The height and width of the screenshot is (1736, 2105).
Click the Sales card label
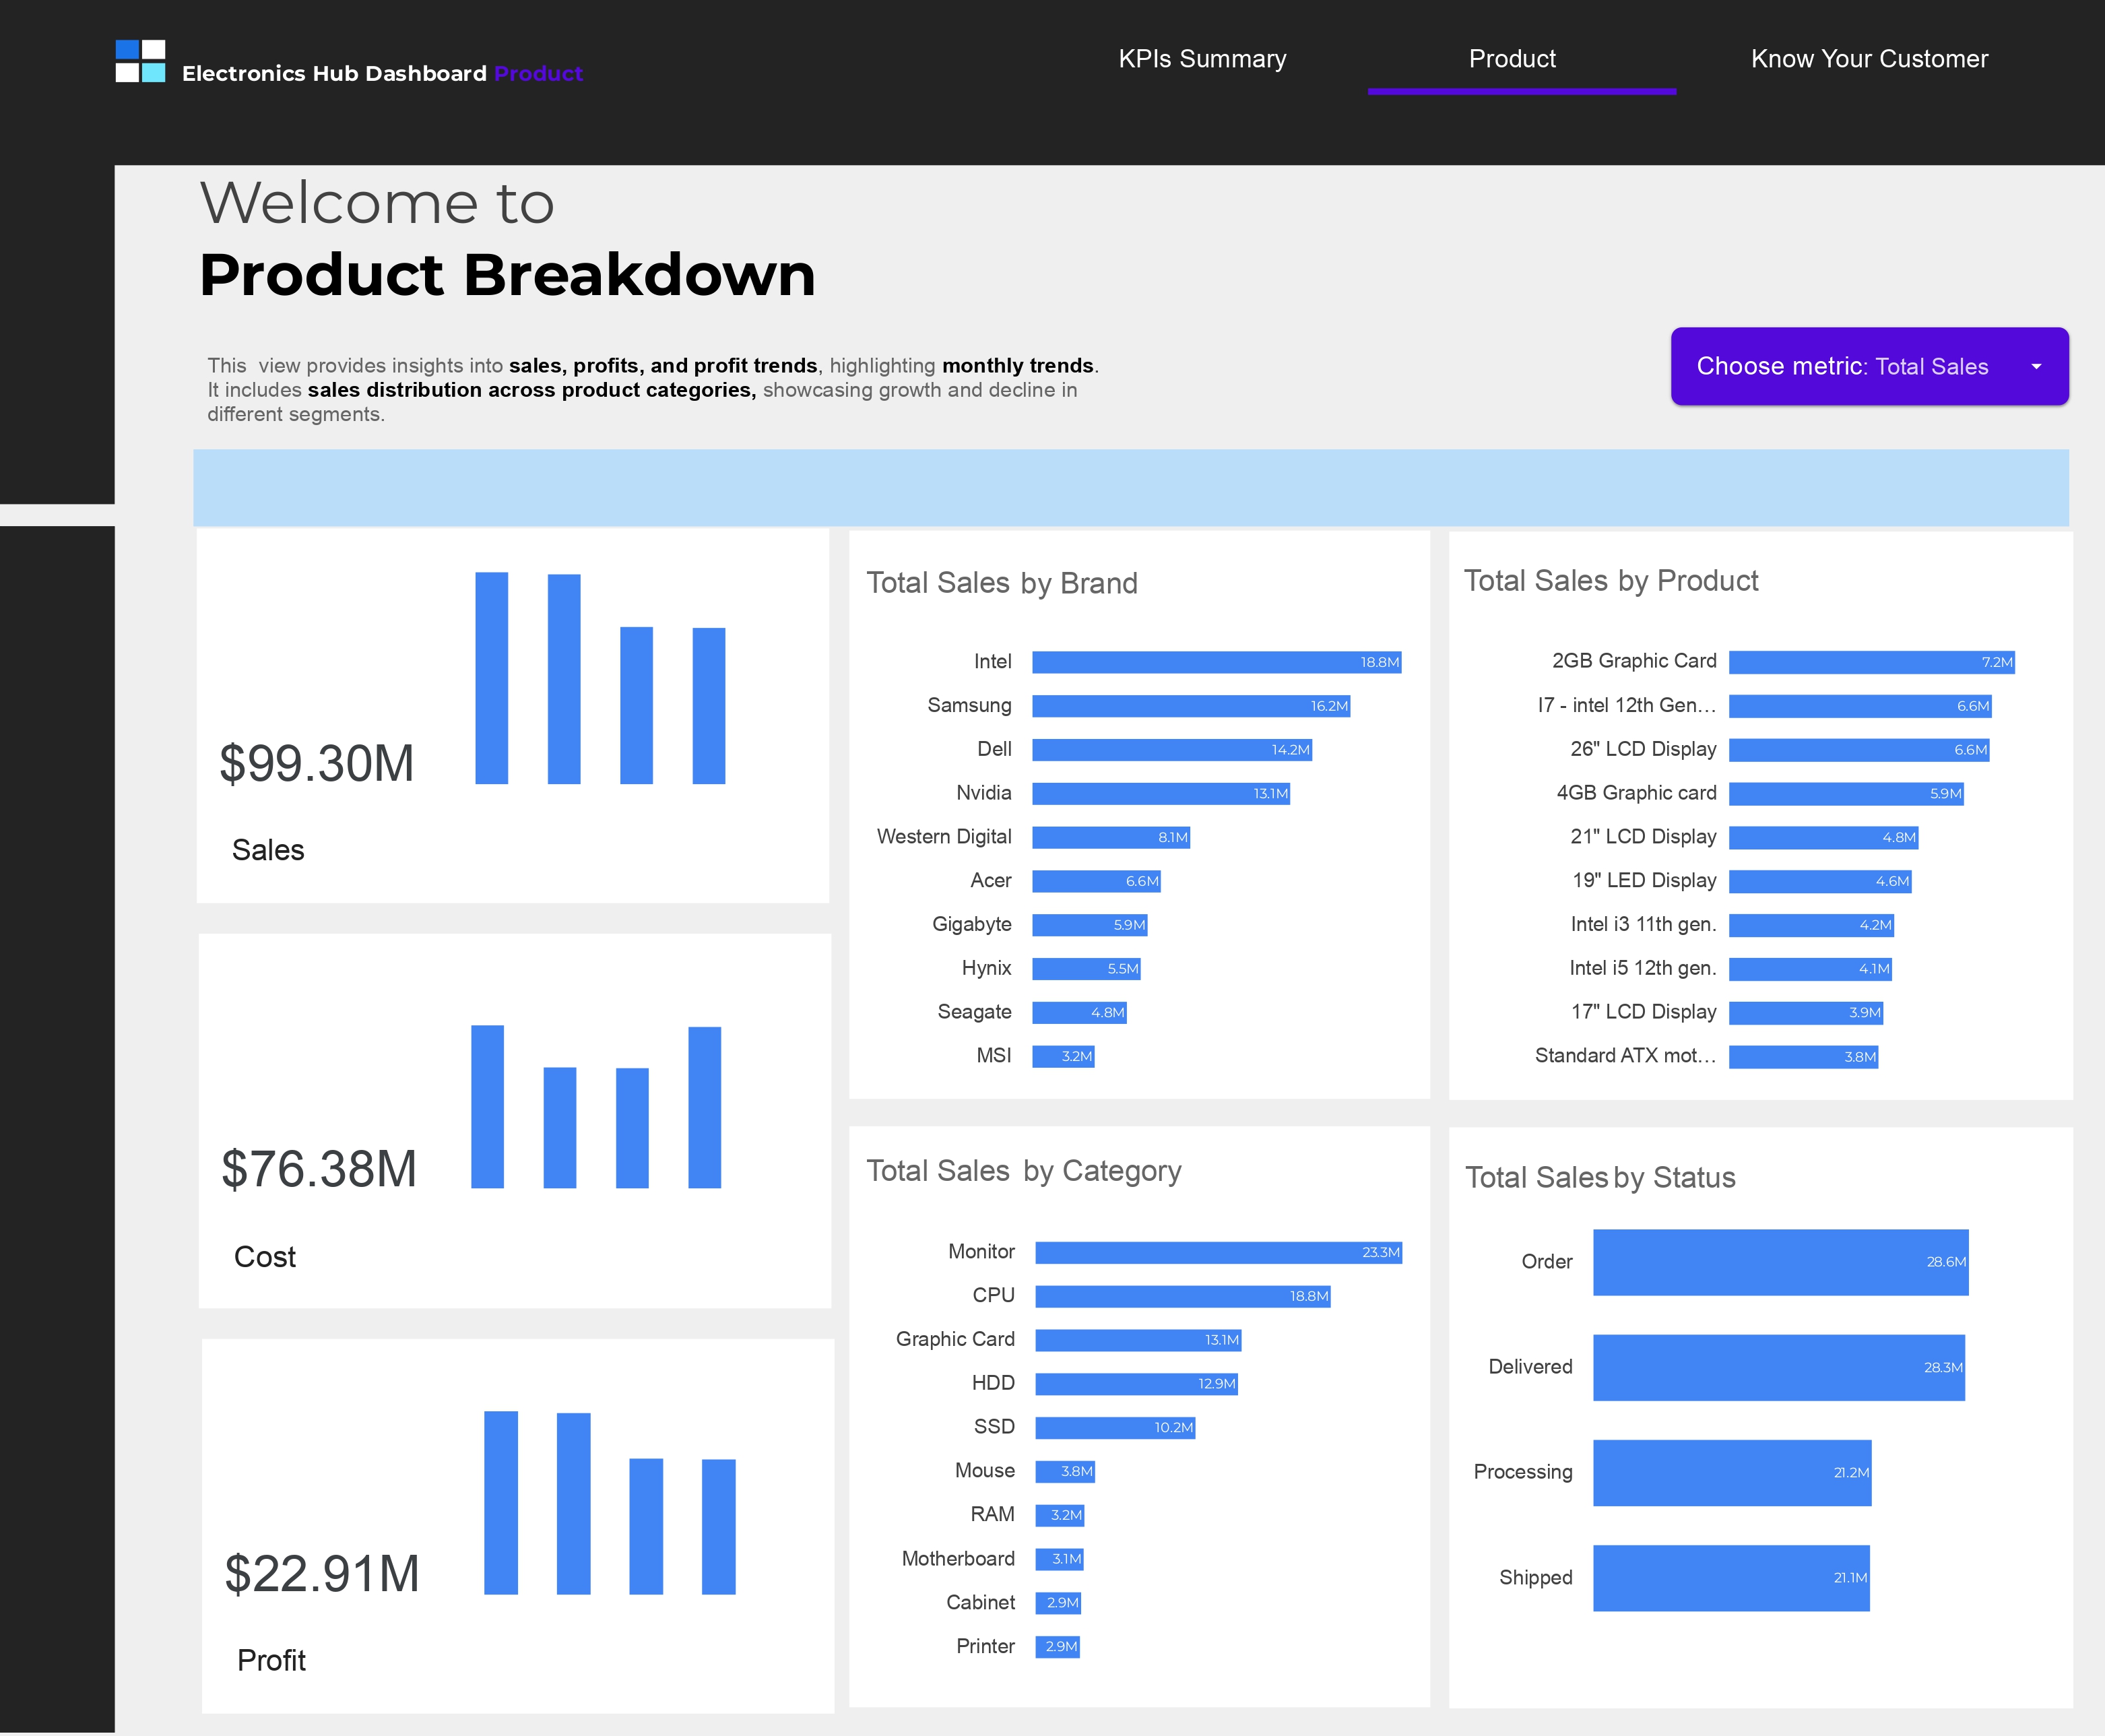point(268,850)
